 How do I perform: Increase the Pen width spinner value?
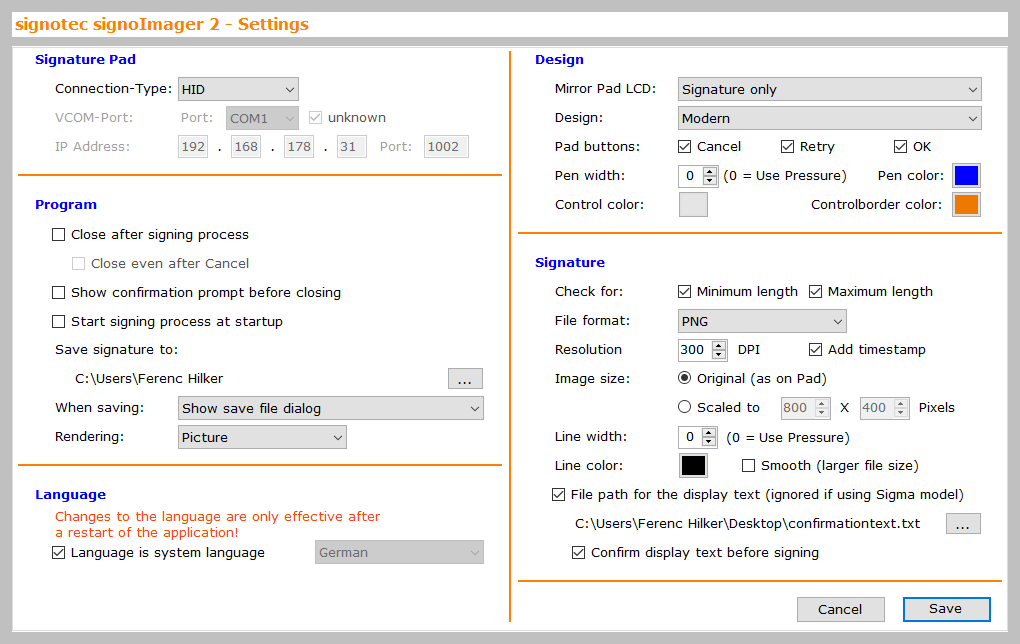coord(710,171)
